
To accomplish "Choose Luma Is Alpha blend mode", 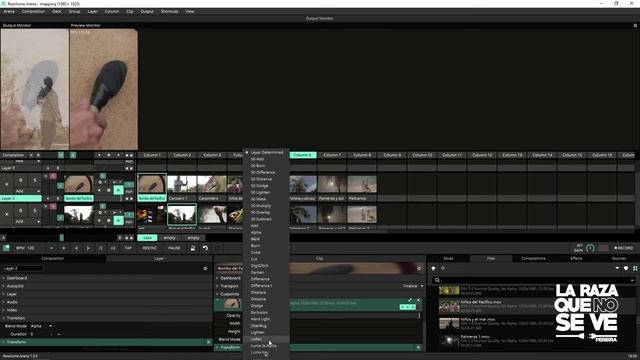I will (x=266, y=346).
